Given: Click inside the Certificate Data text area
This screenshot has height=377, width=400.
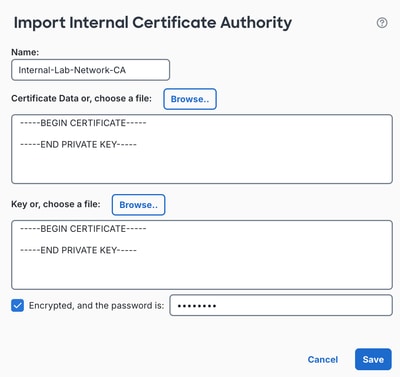Looking at the screenshot, I should click(202, 149).
